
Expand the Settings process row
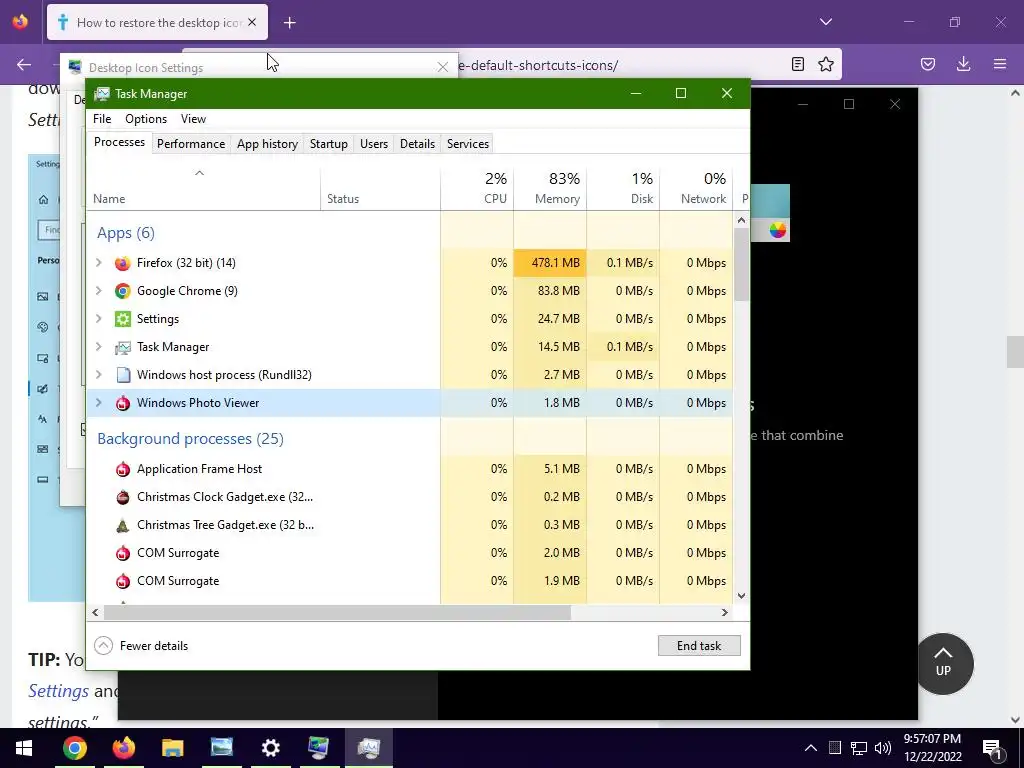(99, 319)
